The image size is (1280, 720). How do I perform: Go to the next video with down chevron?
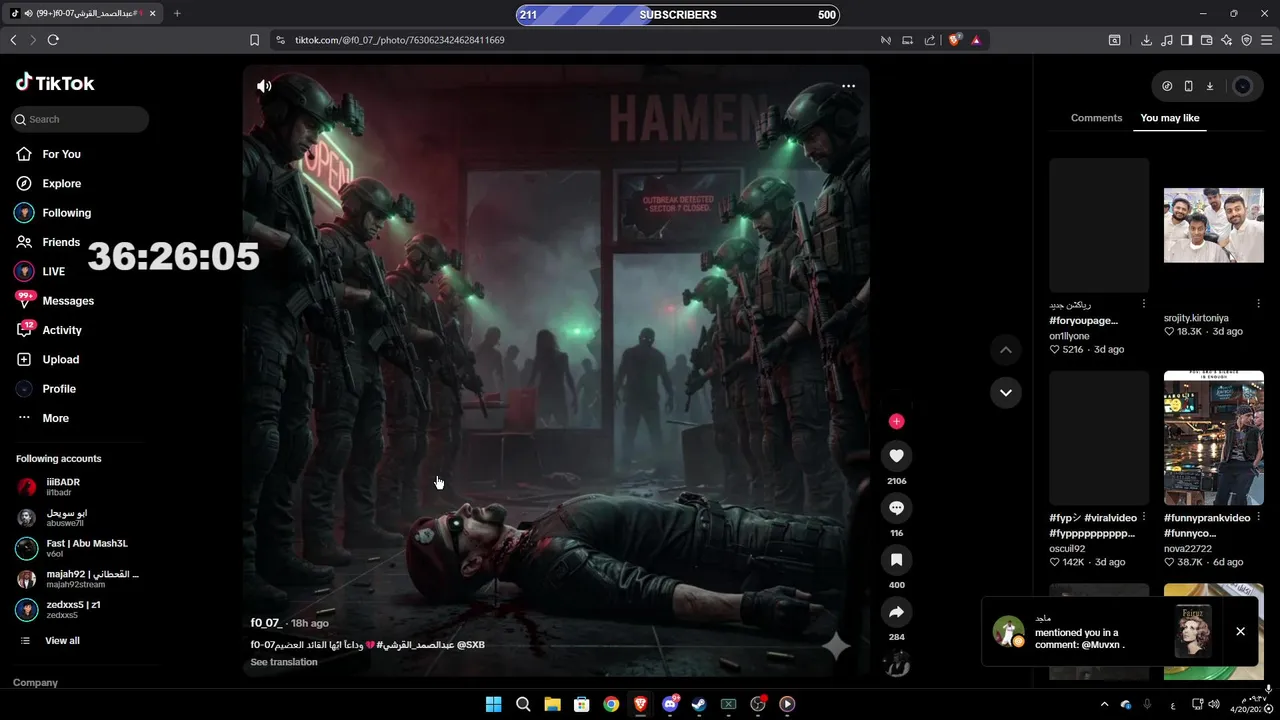tap(1006, 392)
